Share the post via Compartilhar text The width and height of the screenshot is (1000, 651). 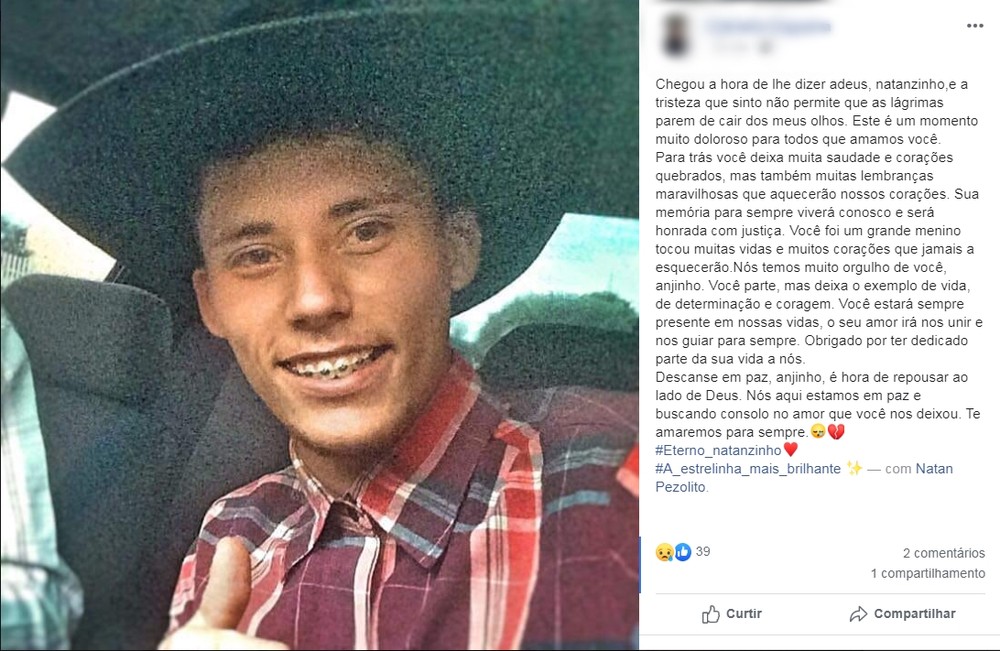[x=915, y=613]
